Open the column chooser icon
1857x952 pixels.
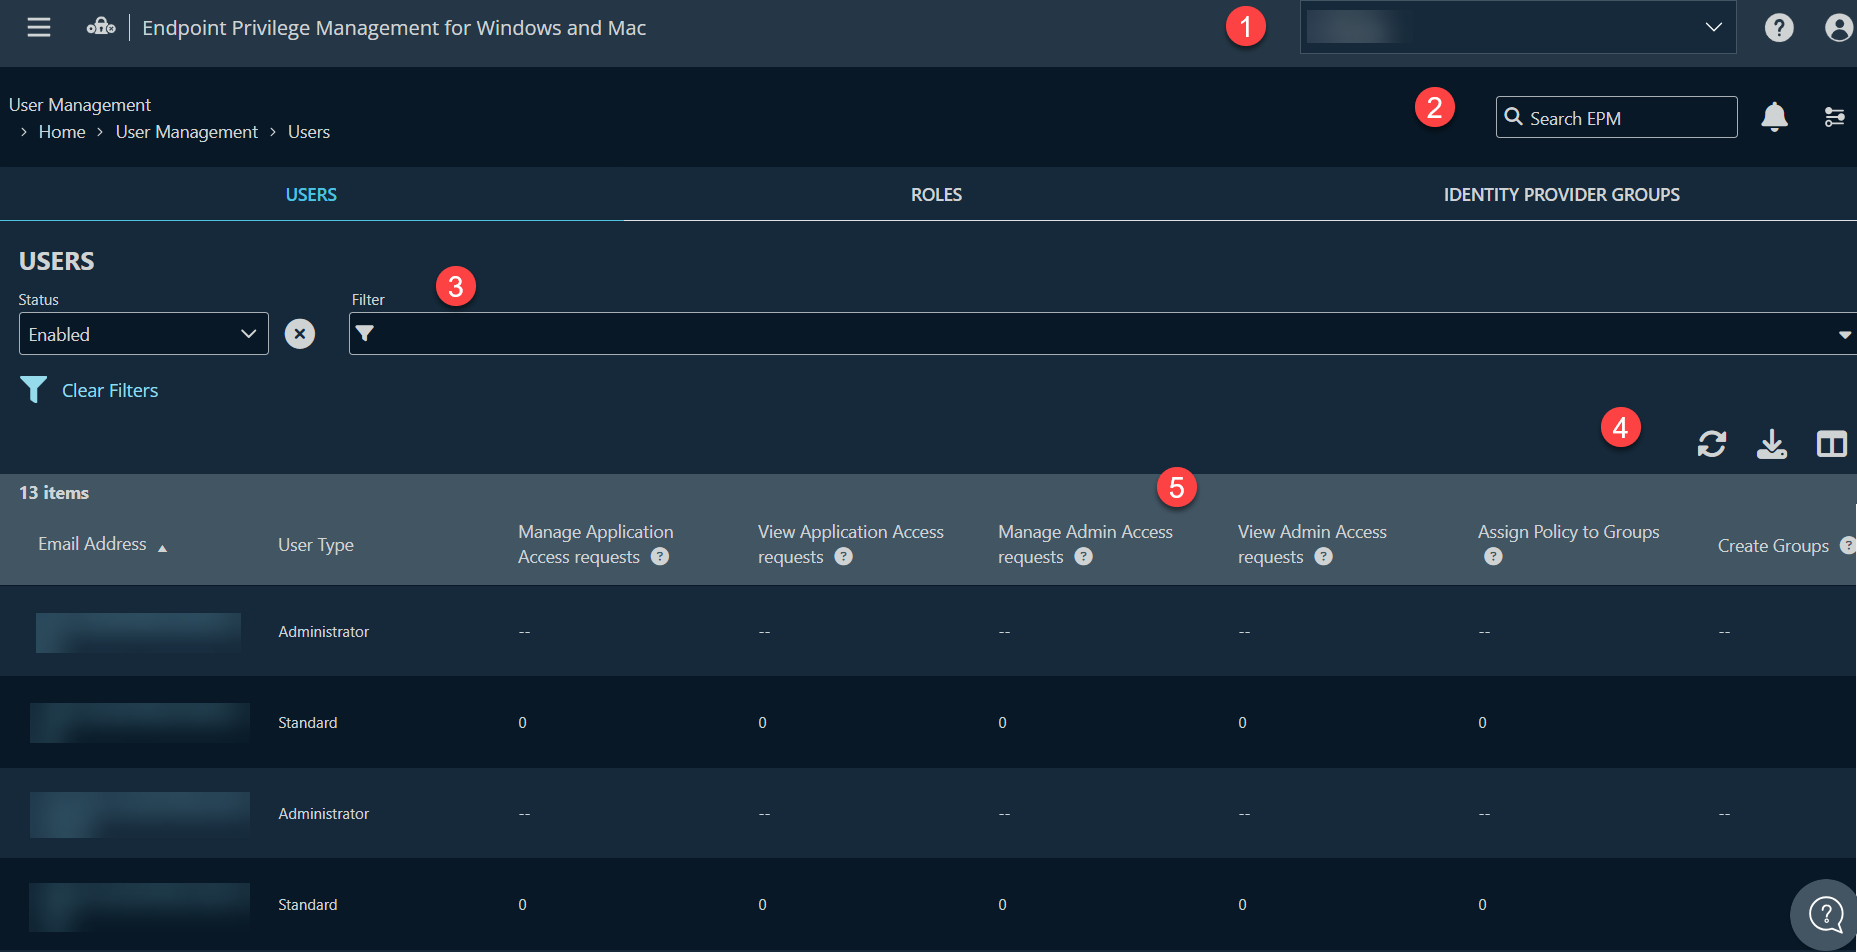coord(1832,444)
